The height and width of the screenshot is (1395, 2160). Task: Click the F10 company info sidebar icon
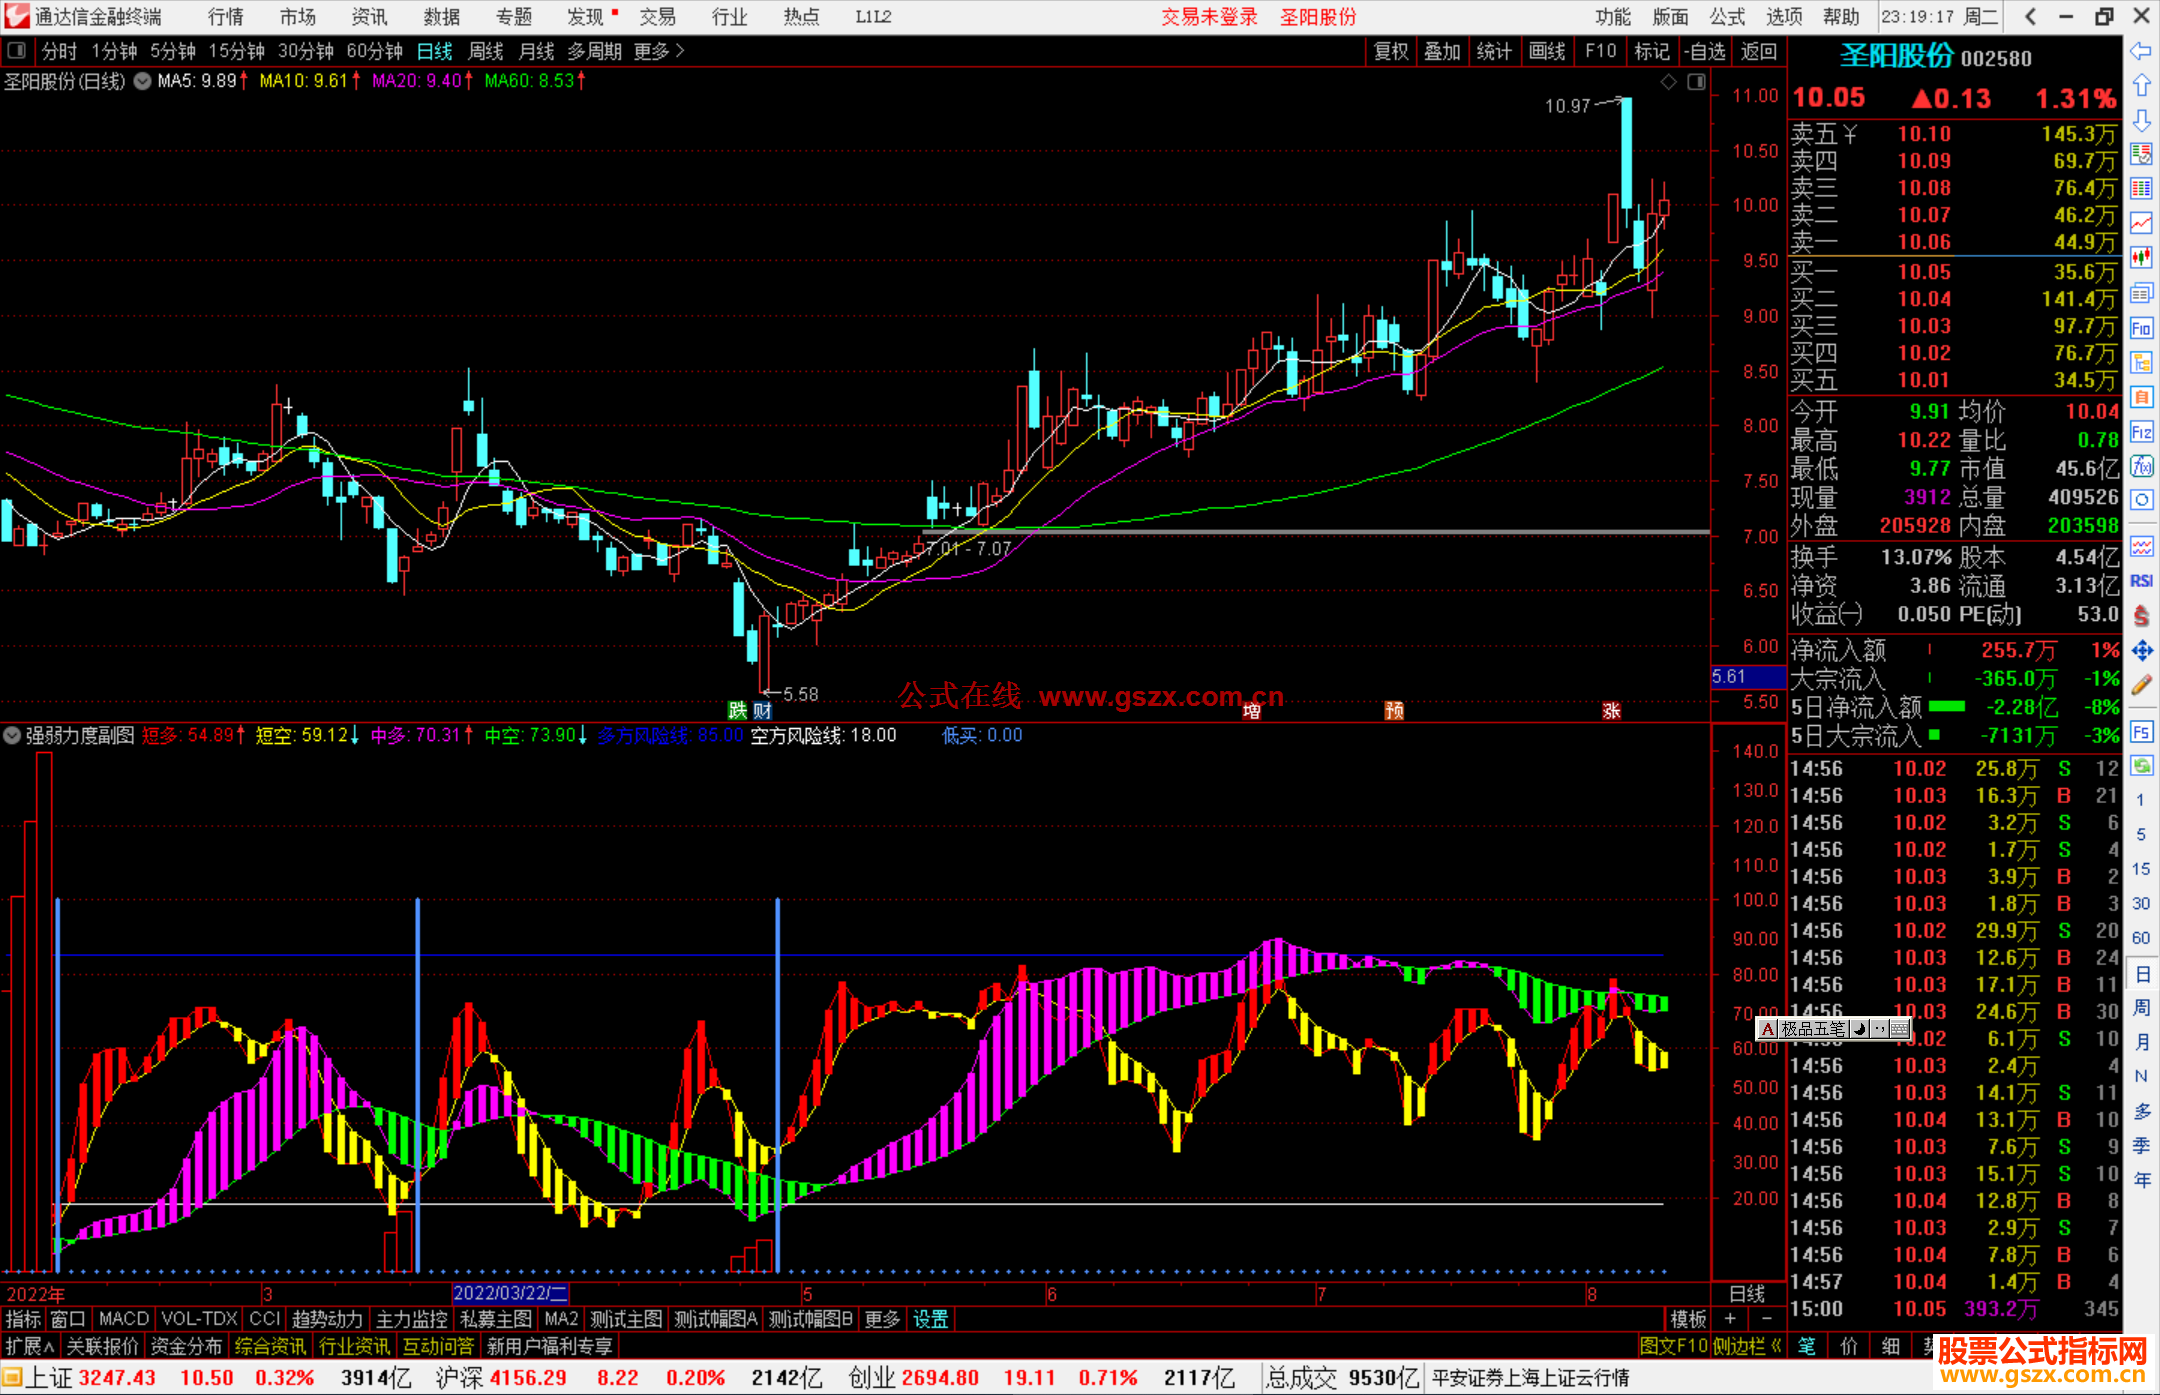[x=2141, y=328]
